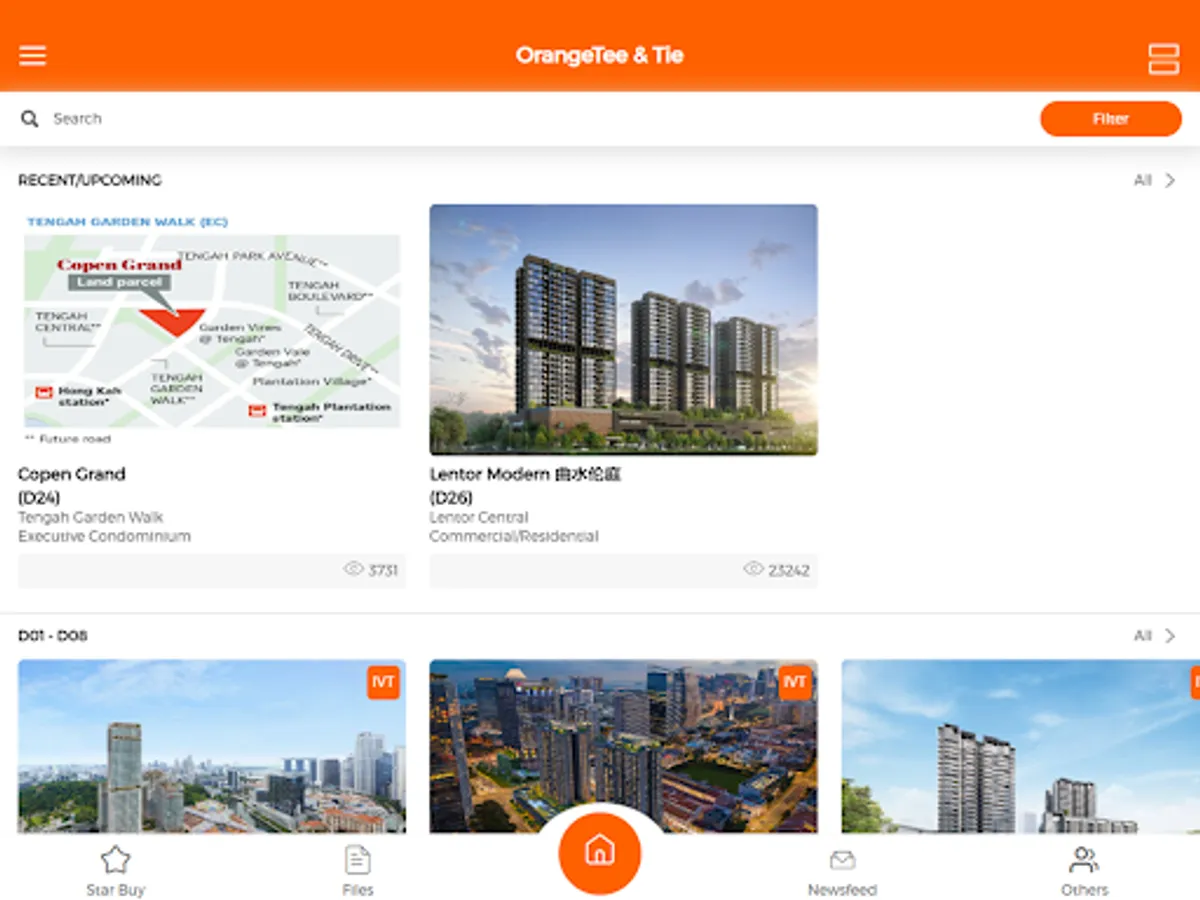The width and height of the screenshot is (1200, 900).
Task: Click the Tengah Garden Walk address
Action: pyautogui.click(x=90, y=517)
